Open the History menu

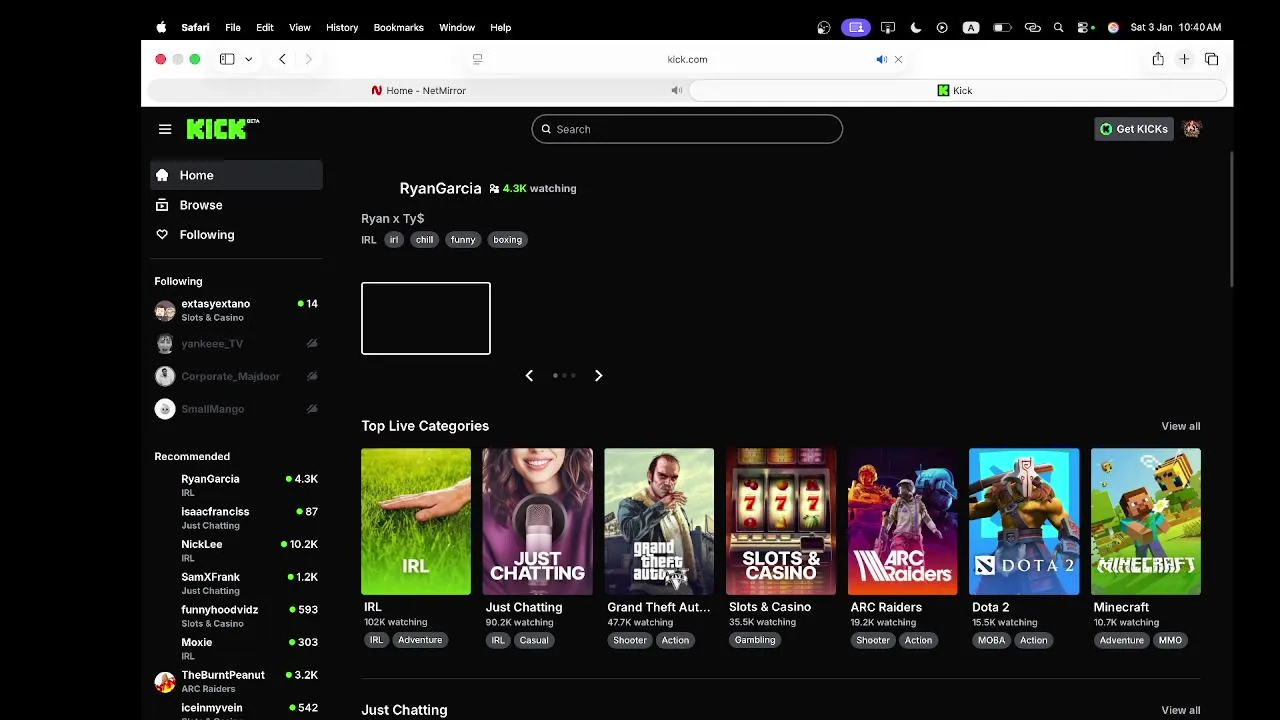342,27
